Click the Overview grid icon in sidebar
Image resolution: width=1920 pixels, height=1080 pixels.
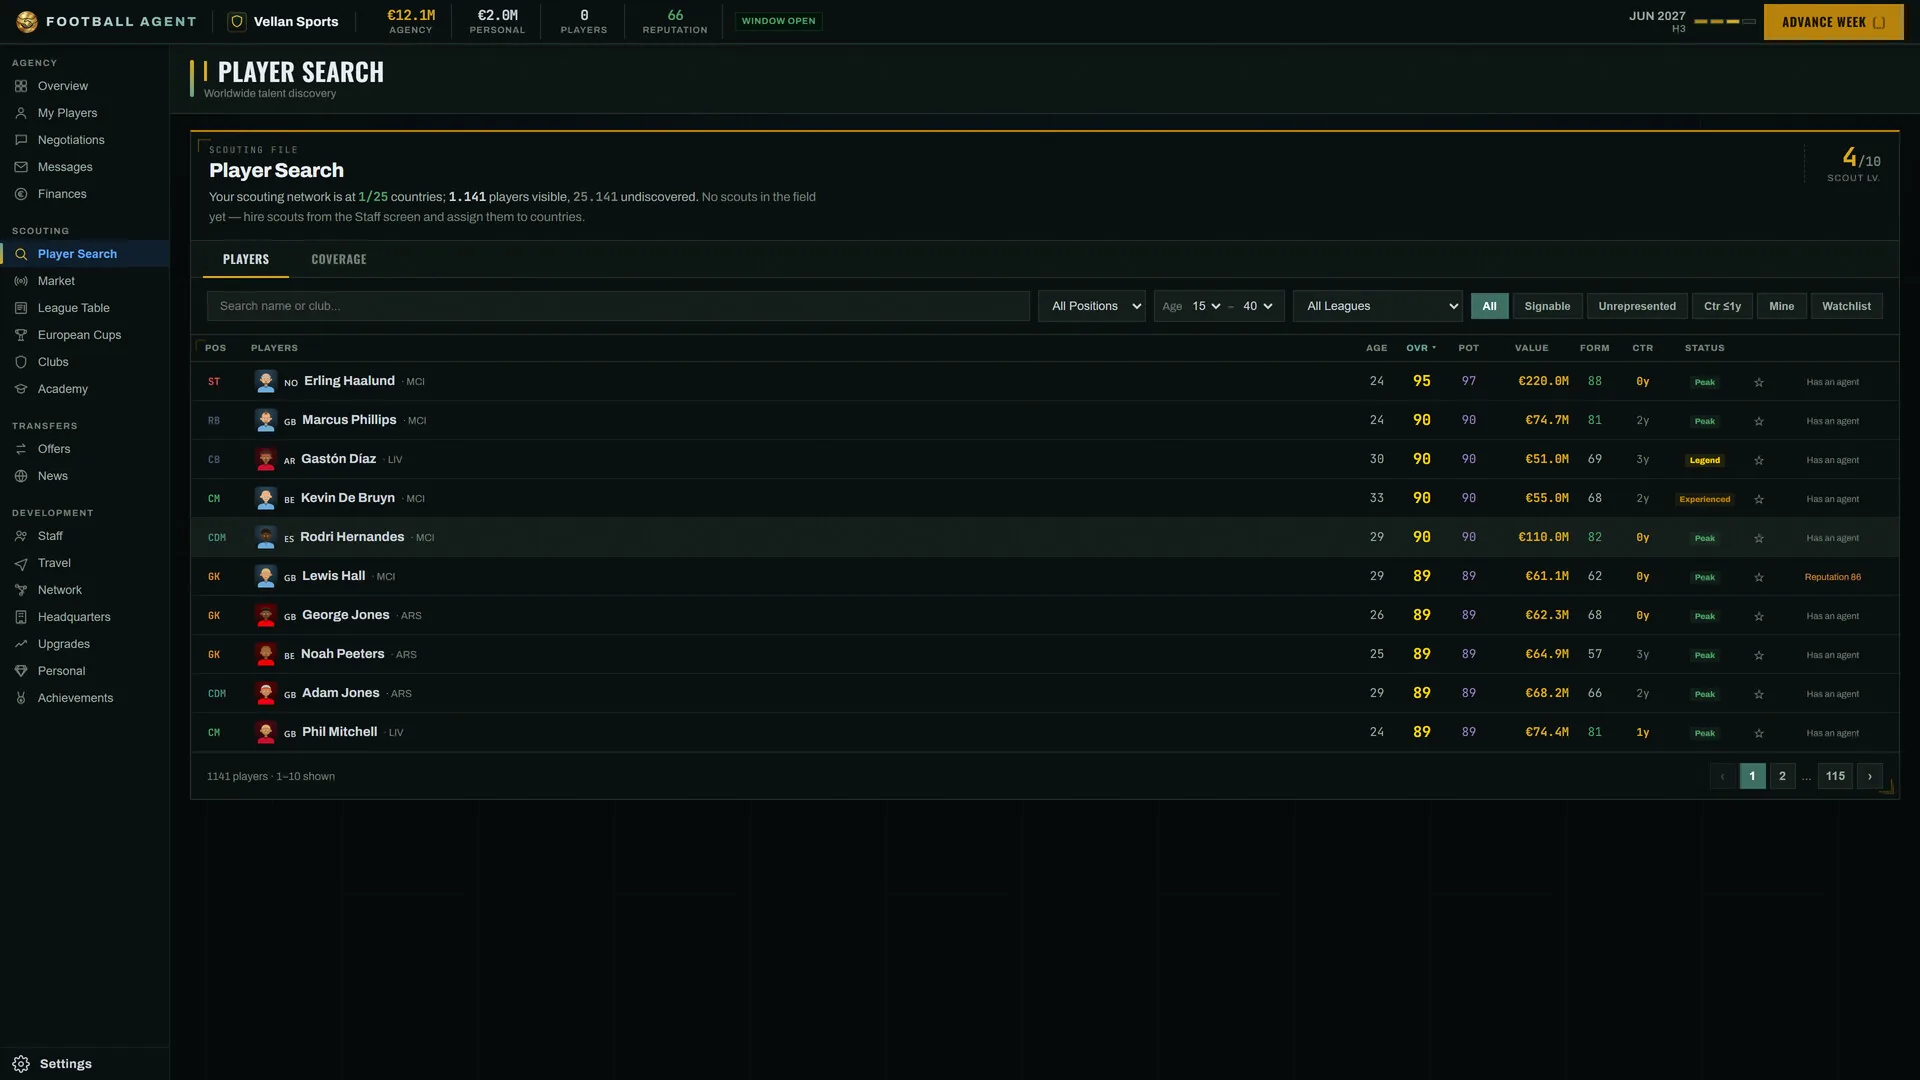pos(21,86)
